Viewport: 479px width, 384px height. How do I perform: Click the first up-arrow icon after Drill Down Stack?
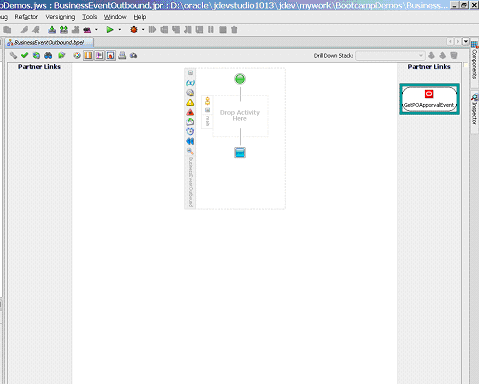point(431,55)
